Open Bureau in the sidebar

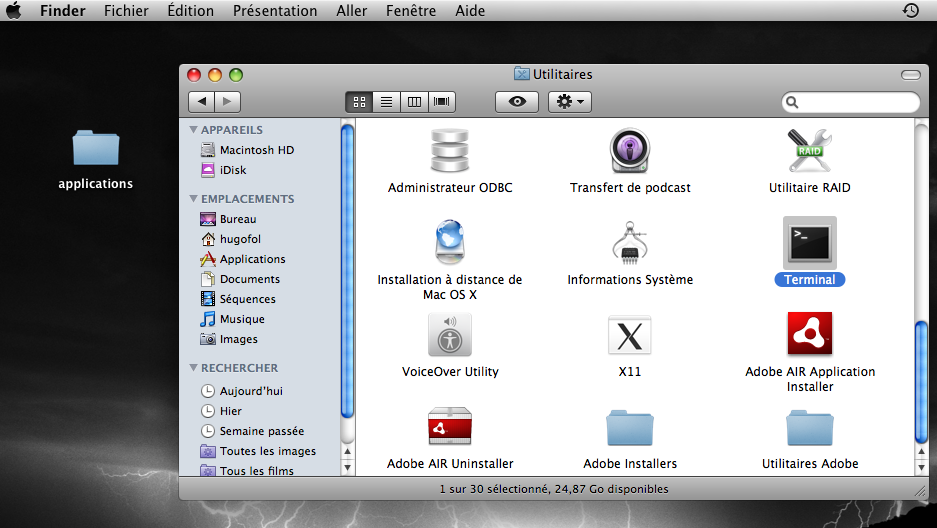[228, 219]
